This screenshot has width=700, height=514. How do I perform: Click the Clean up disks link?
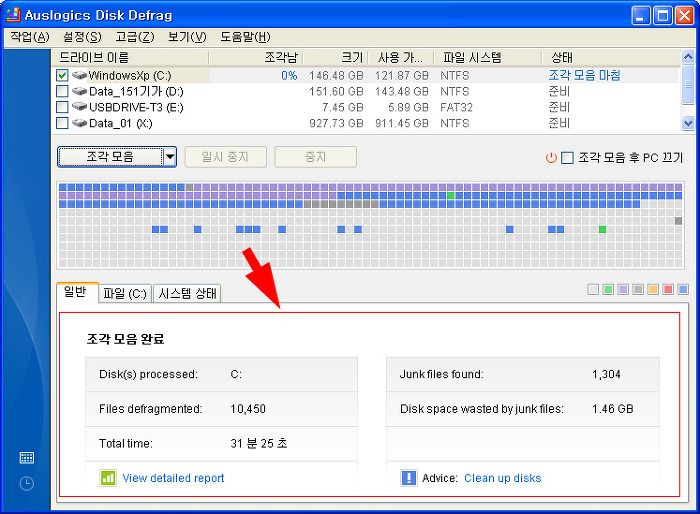click(503, 478)
